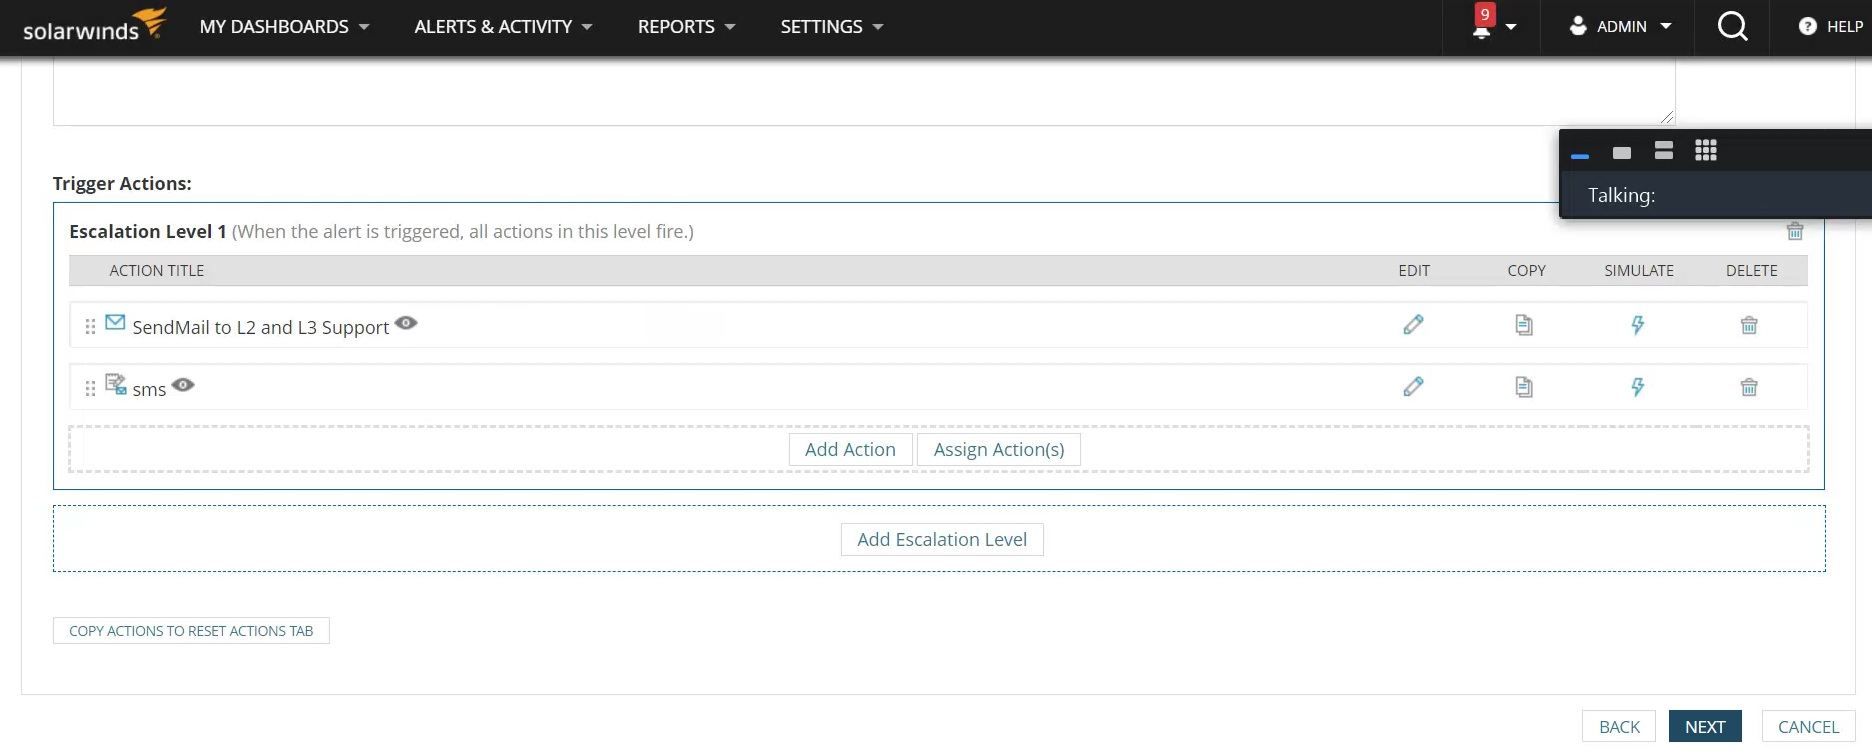Click the SolarWinds logo

(x=94, y=25)
